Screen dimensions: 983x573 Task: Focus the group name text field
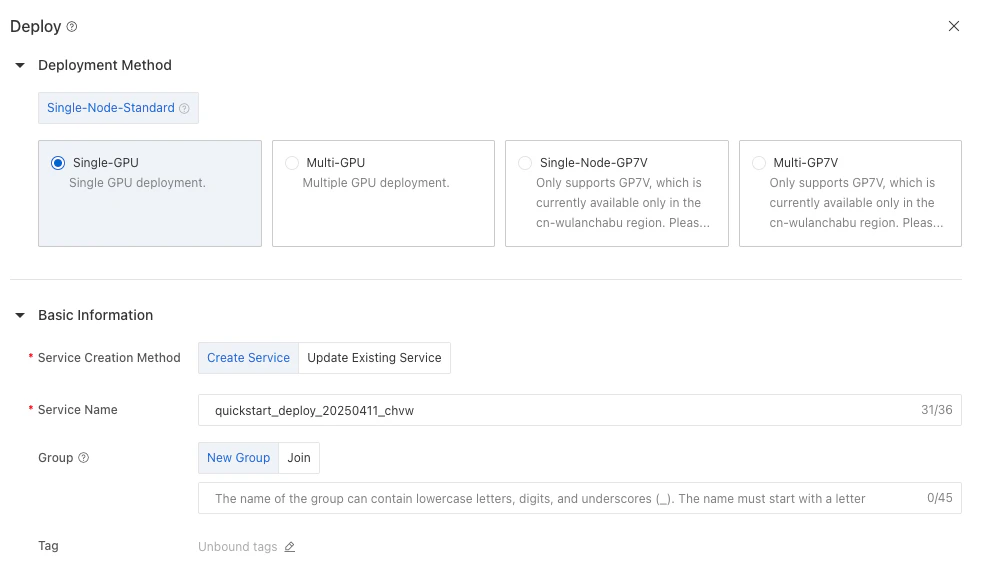pyautogui.click(x=579, y=498)
